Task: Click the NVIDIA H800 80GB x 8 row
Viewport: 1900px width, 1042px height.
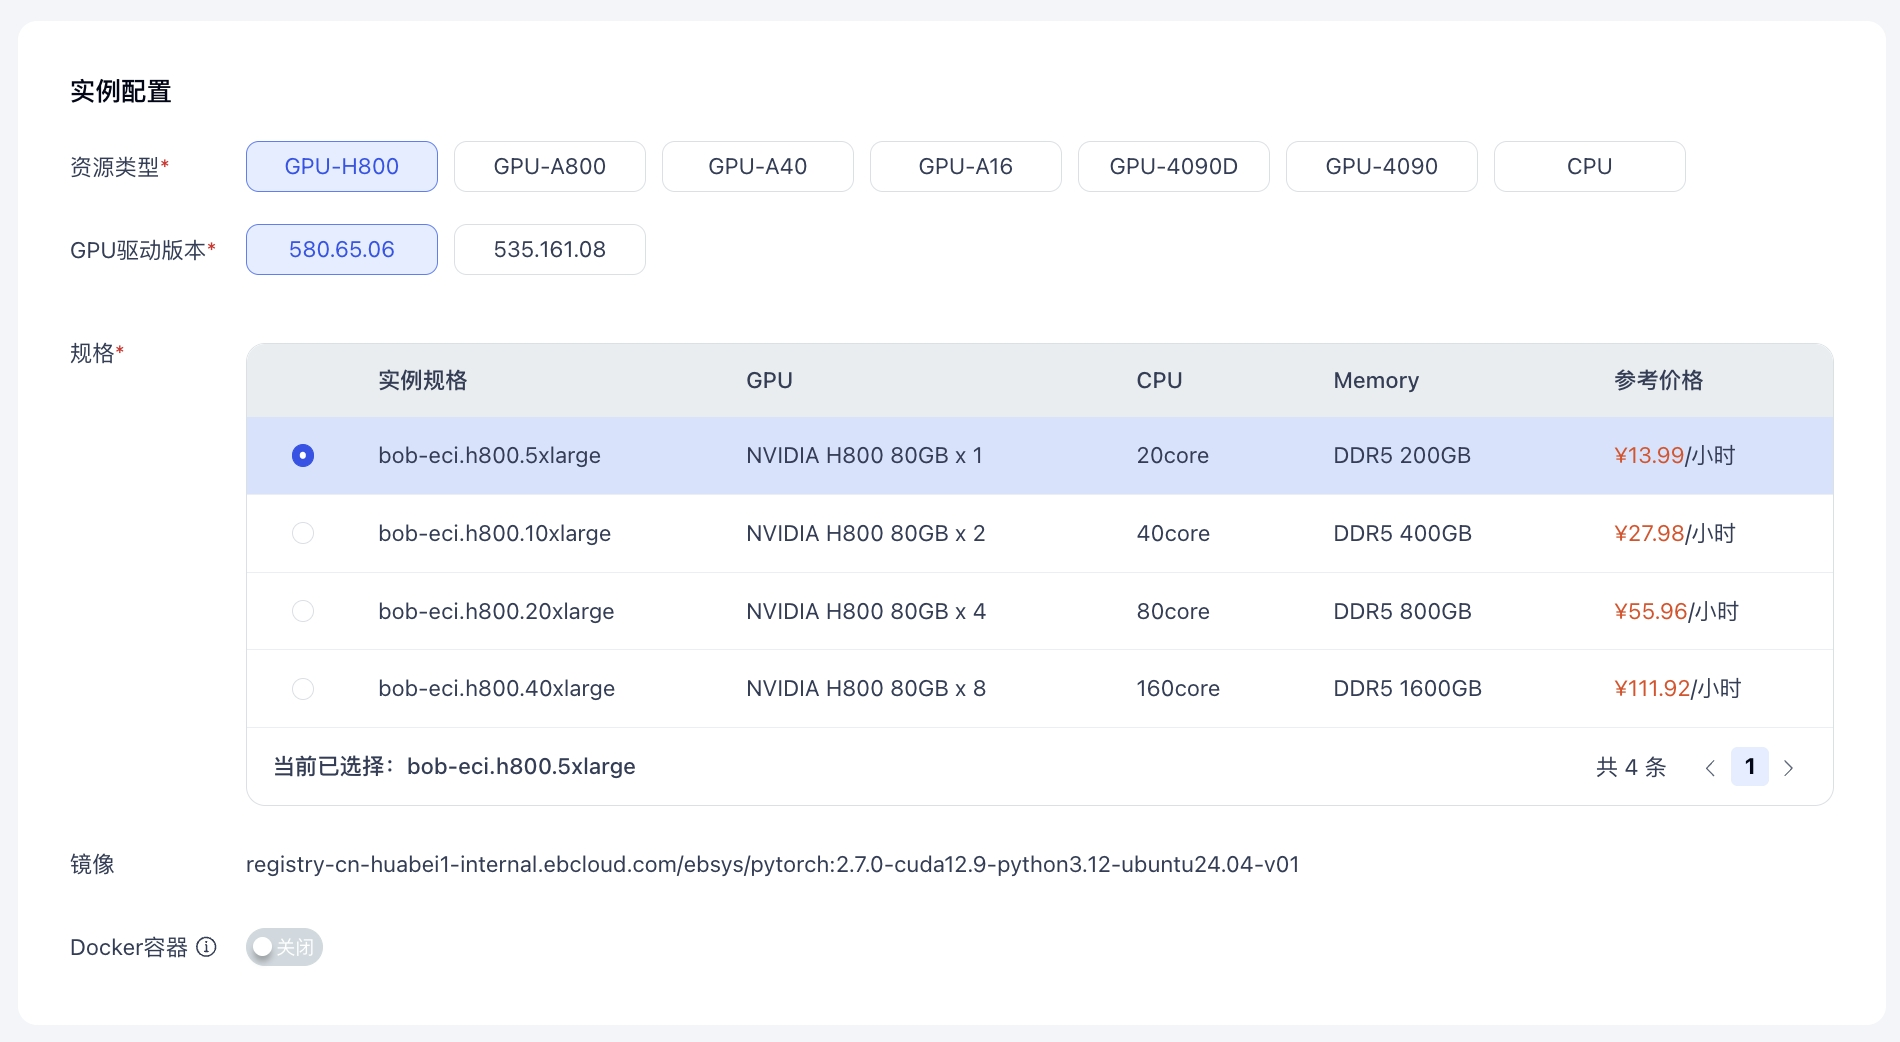Action: tap(866, 689)
